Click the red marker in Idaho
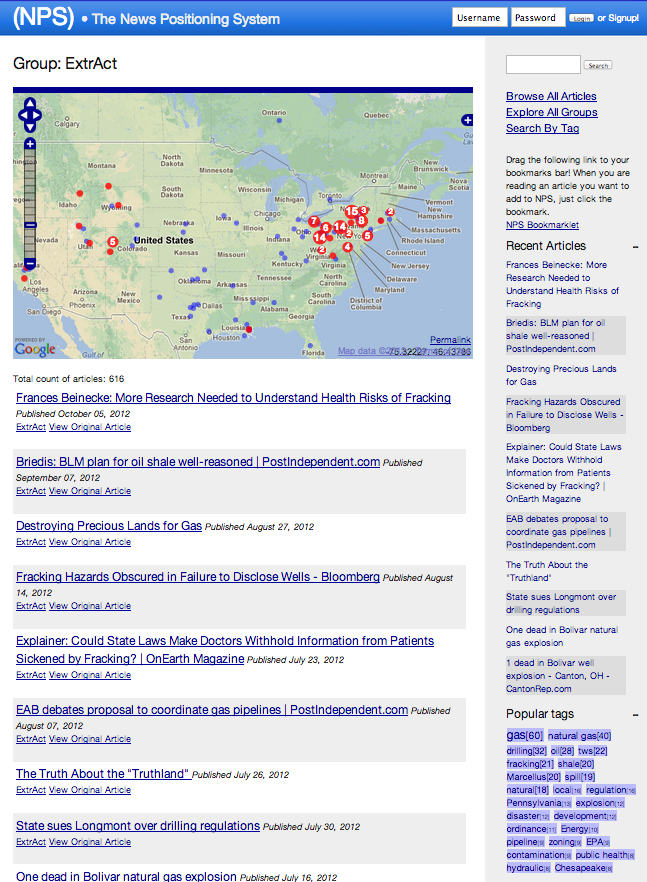 (80, 193)
